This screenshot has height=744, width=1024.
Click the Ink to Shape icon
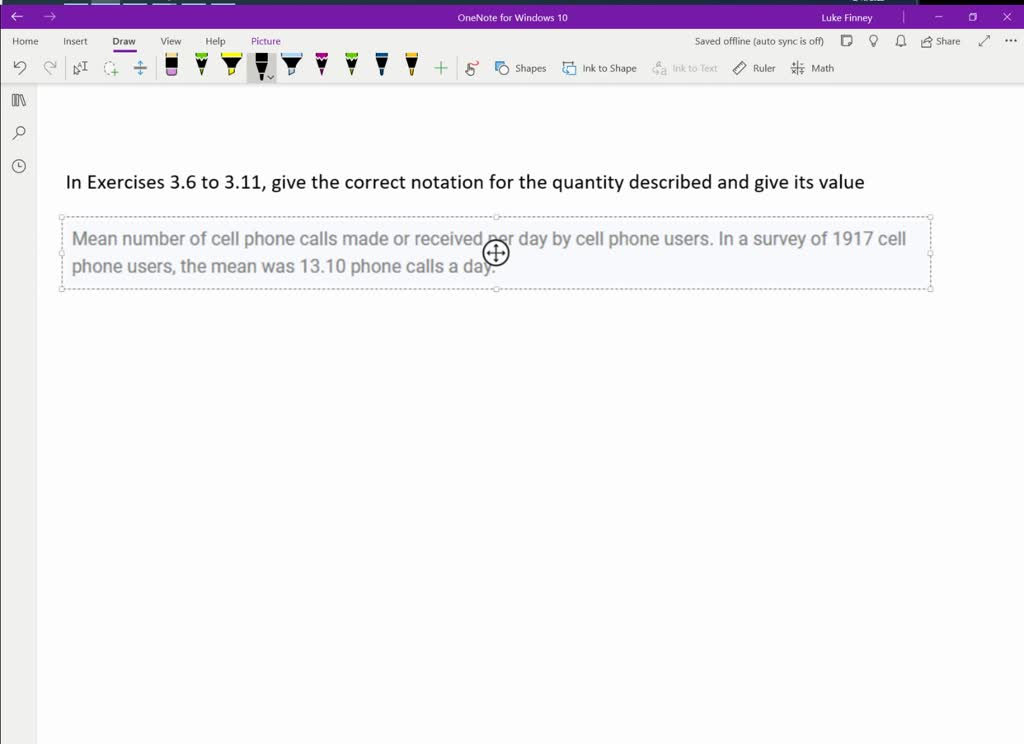[599, 67]
